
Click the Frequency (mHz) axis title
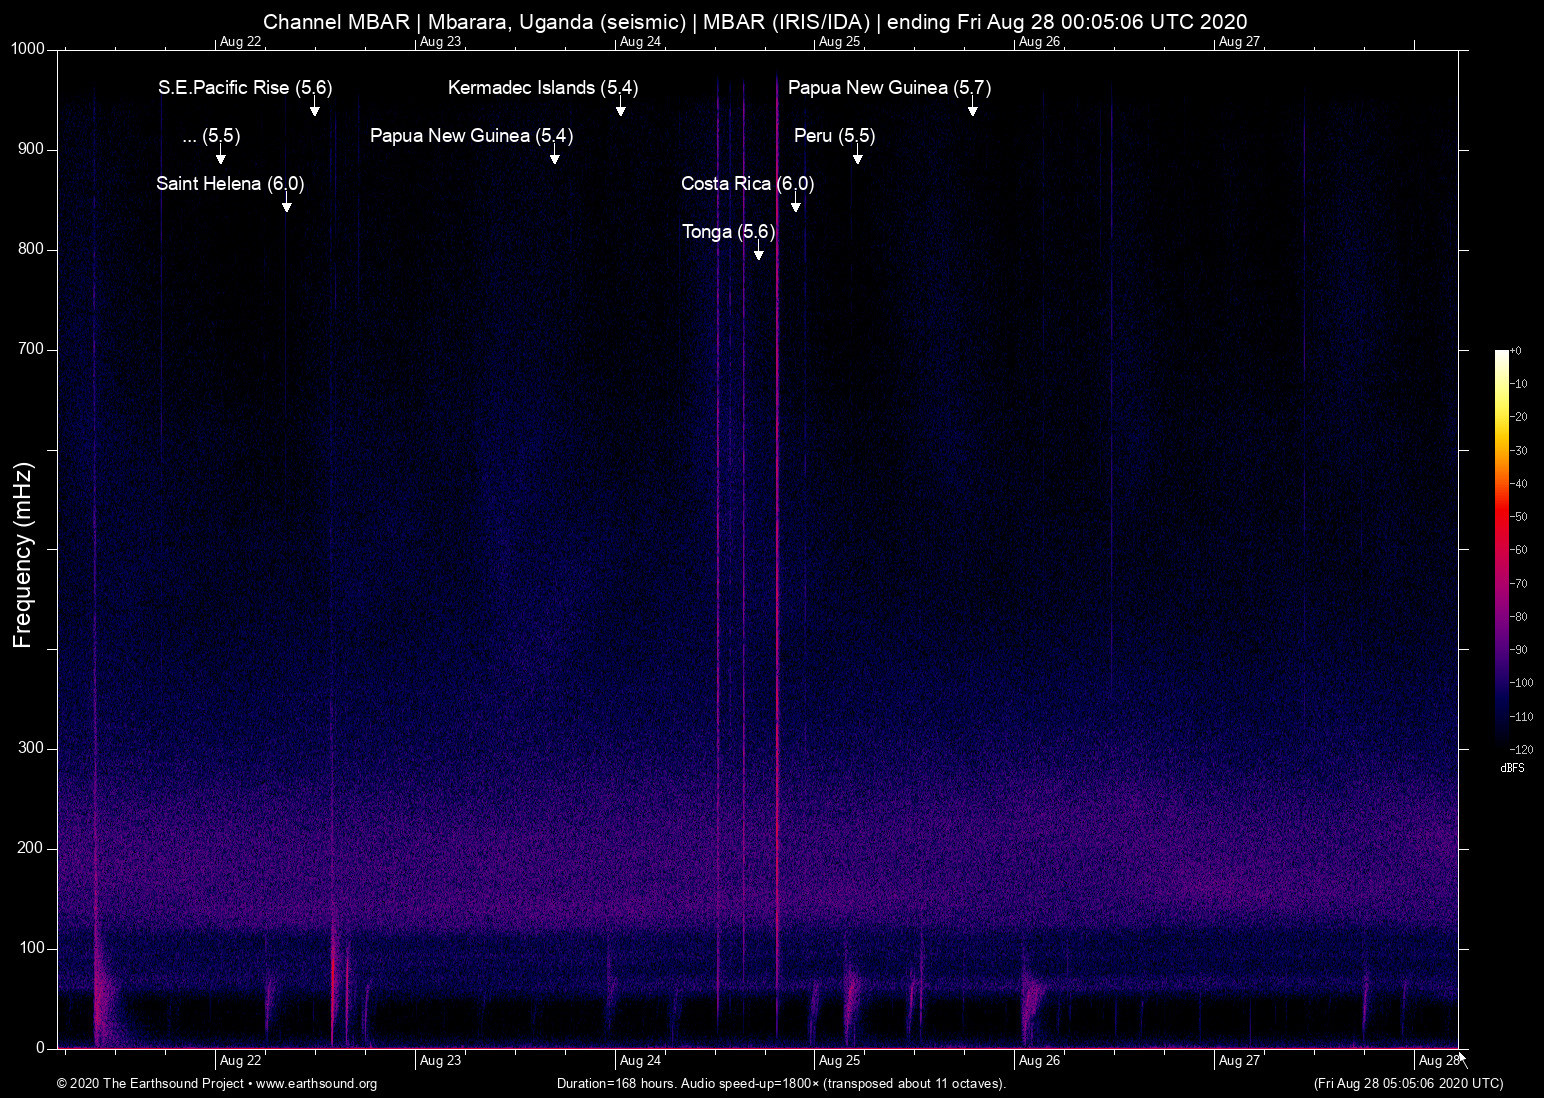tap(23, 555)
